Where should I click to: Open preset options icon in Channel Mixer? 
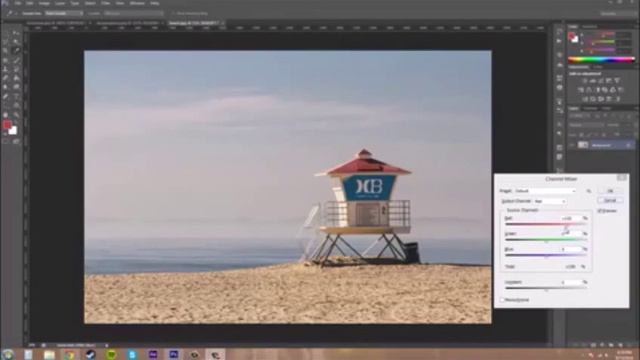pyautogui.click(x=589, y=191)
